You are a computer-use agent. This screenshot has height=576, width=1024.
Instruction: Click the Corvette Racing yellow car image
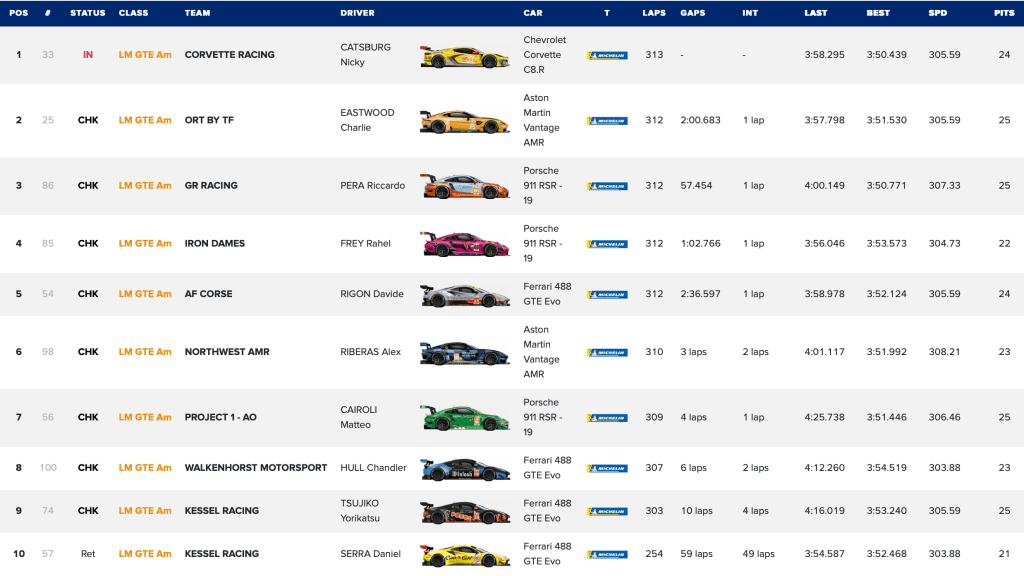(464, 57)
